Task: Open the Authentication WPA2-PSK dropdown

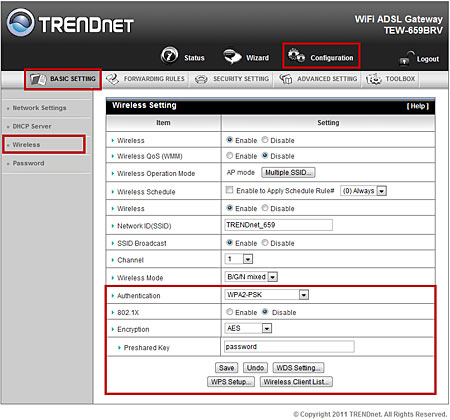Action: 266,295
